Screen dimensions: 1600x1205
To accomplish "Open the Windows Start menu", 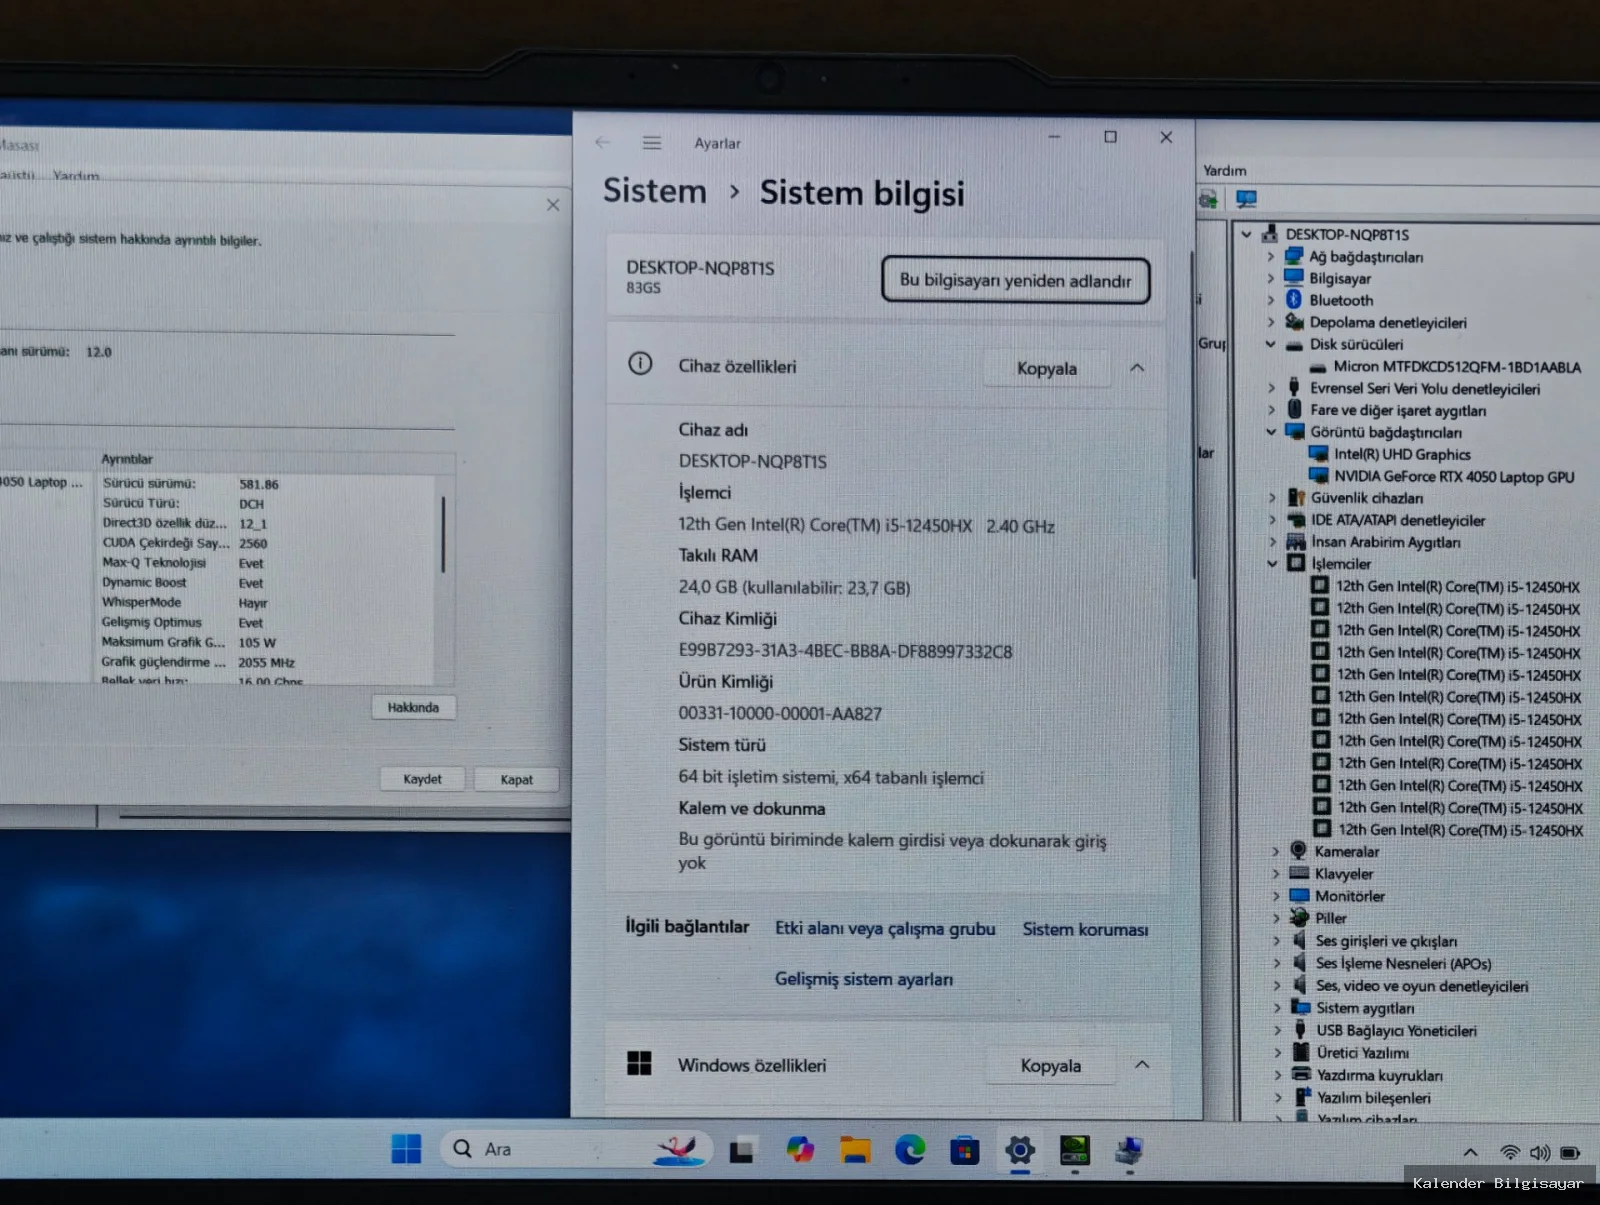I will tap(406, 1150).
